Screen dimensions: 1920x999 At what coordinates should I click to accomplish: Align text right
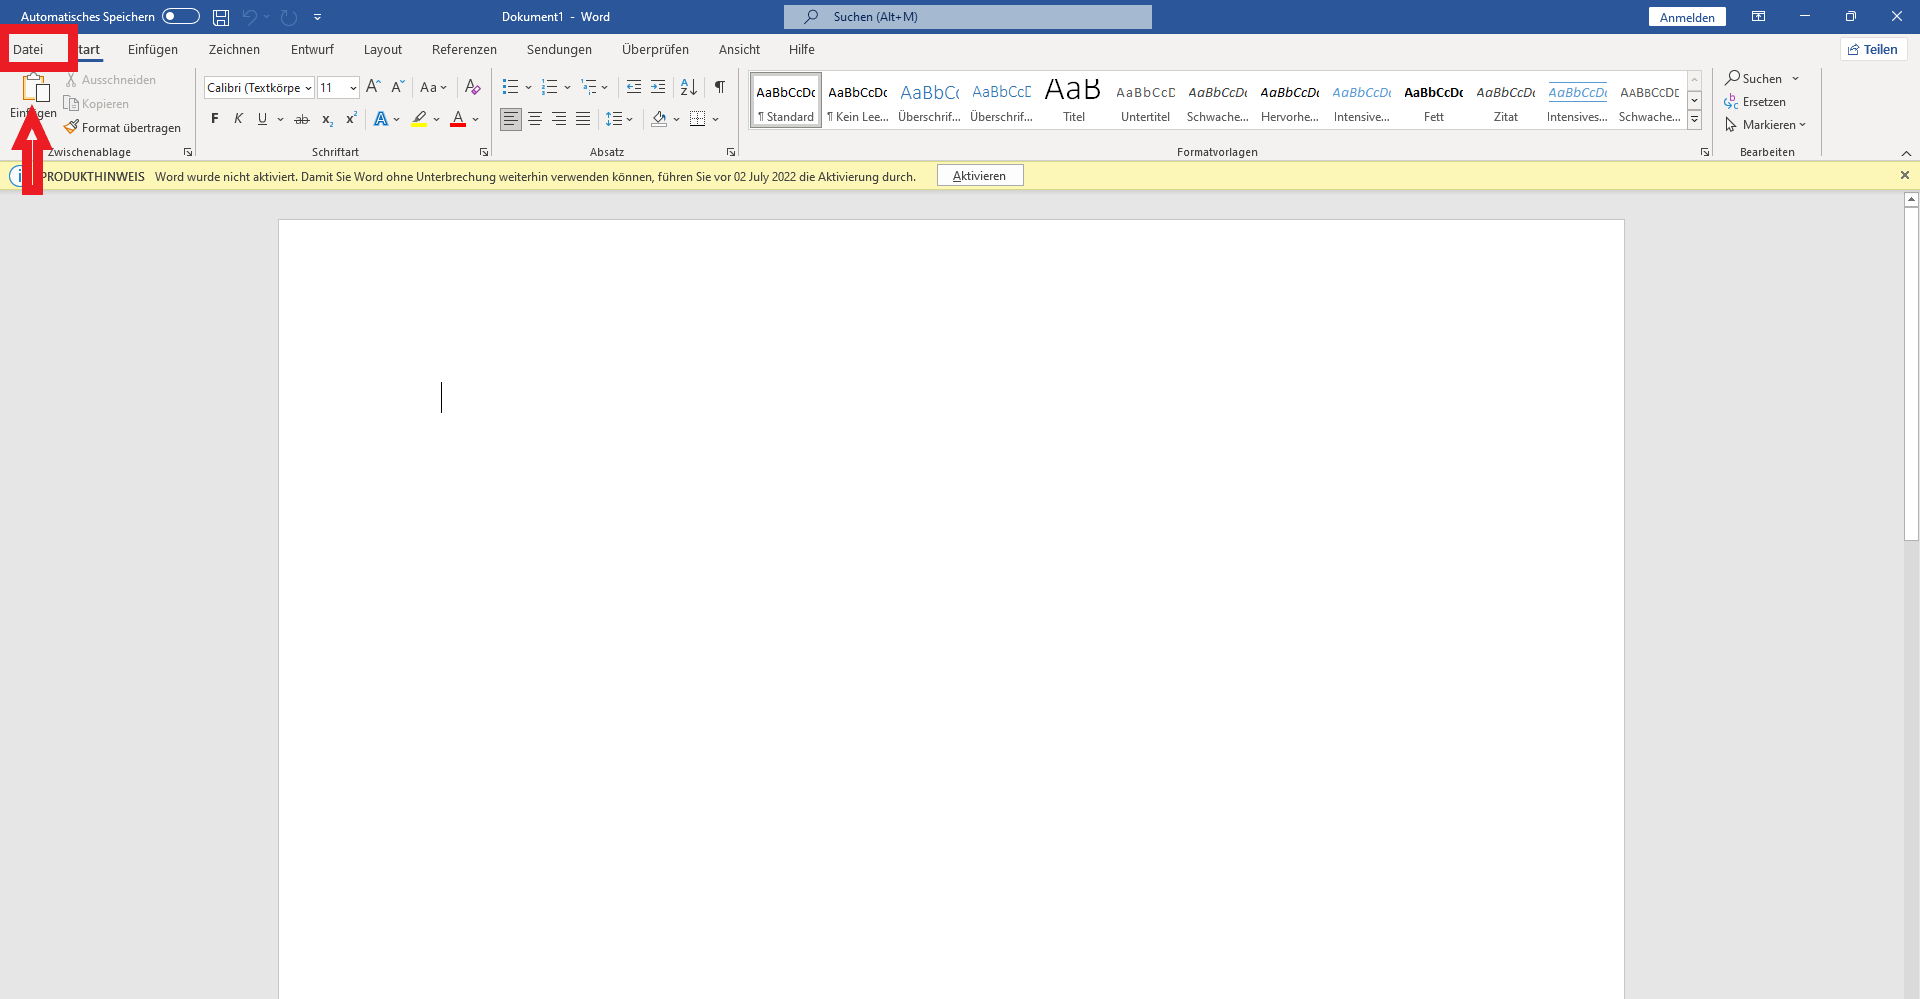559,119
